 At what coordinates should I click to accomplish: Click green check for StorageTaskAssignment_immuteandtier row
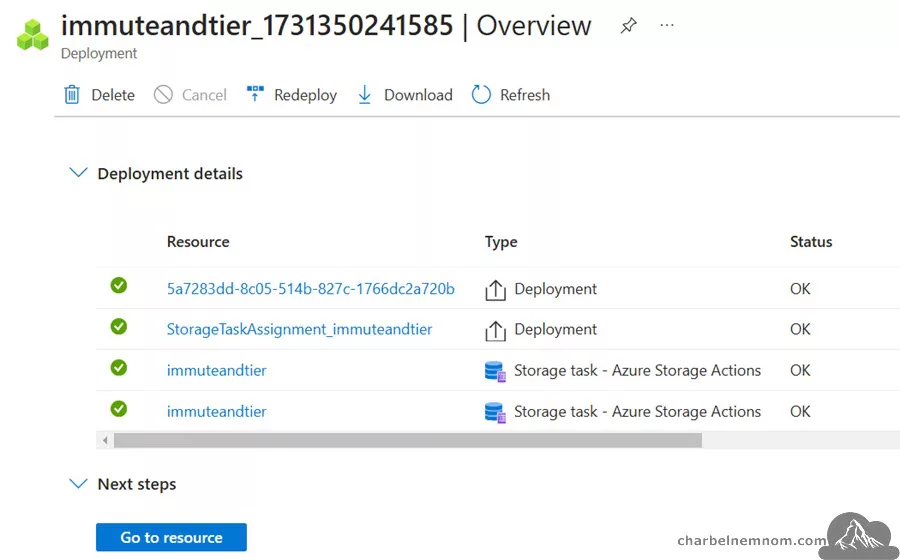coord(119,326)
